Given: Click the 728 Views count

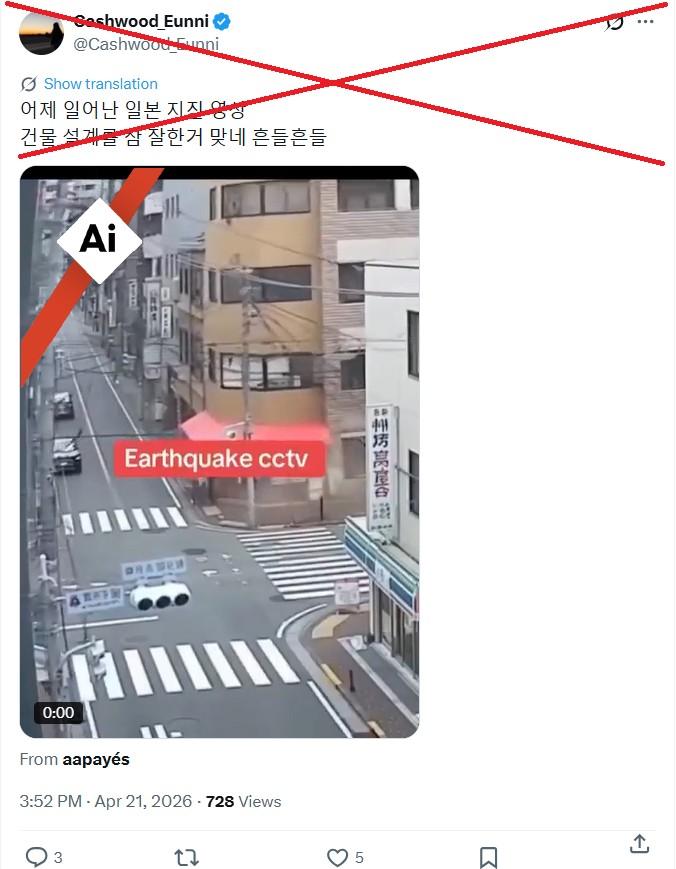Looking at the screenshot, I should point(243,801).
